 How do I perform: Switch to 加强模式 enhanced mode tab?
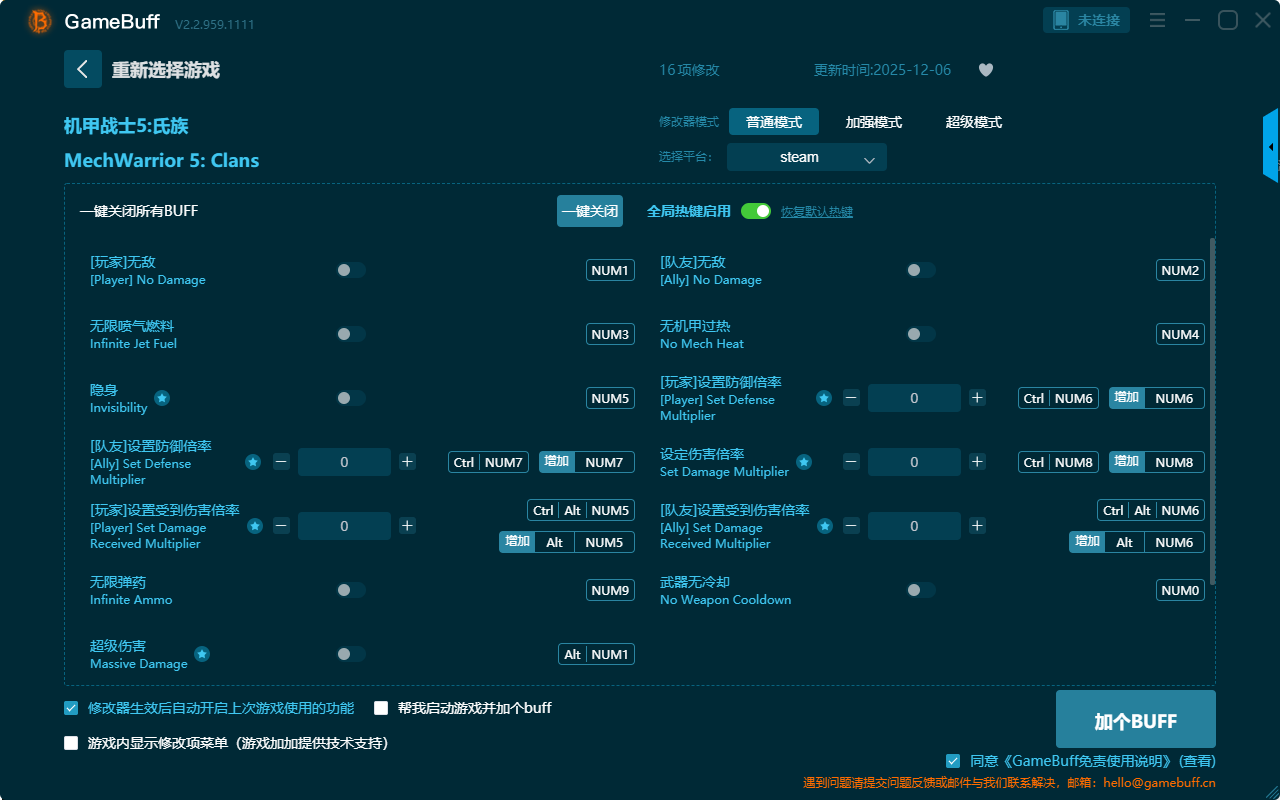pos(873,122)
